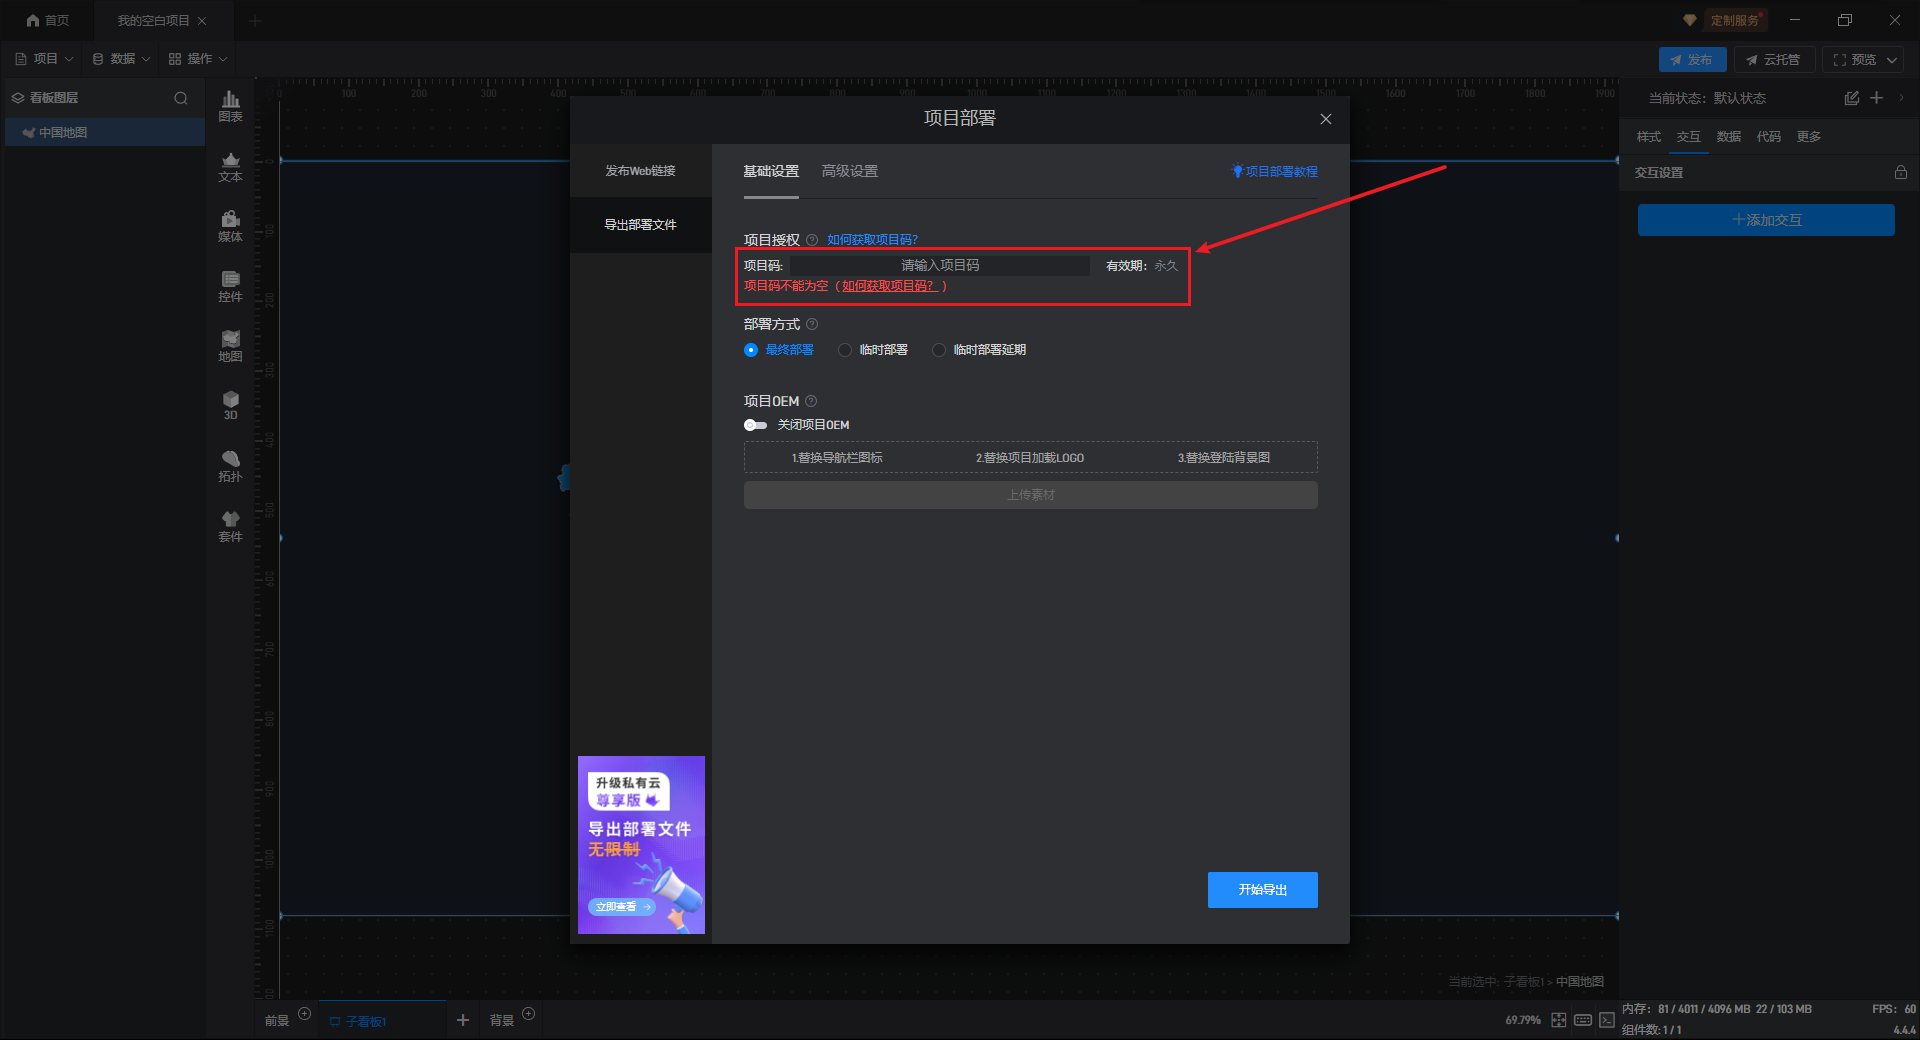Add a new sub-board tab with plus
This screenshot has height=1040, width=1920.
[463, 1020]
